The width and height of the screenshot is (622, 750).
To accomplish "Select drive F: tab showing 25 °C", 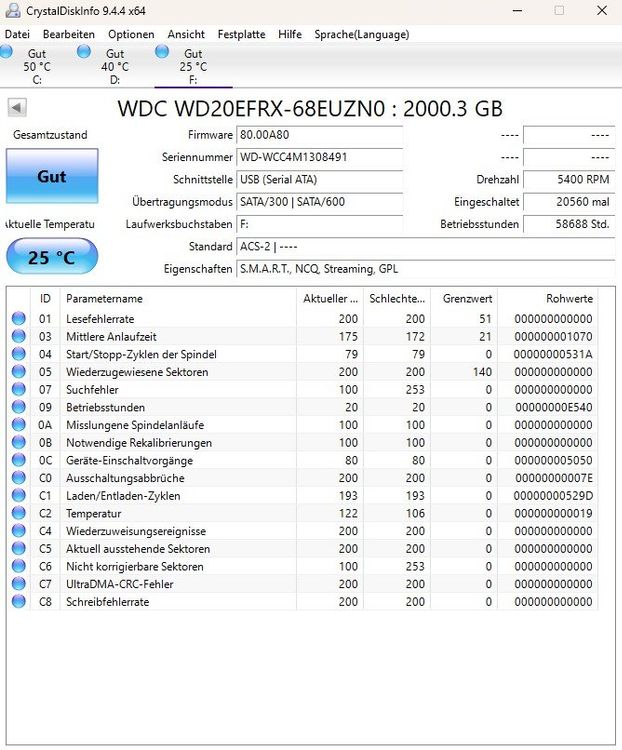I will tap(193, 66).
